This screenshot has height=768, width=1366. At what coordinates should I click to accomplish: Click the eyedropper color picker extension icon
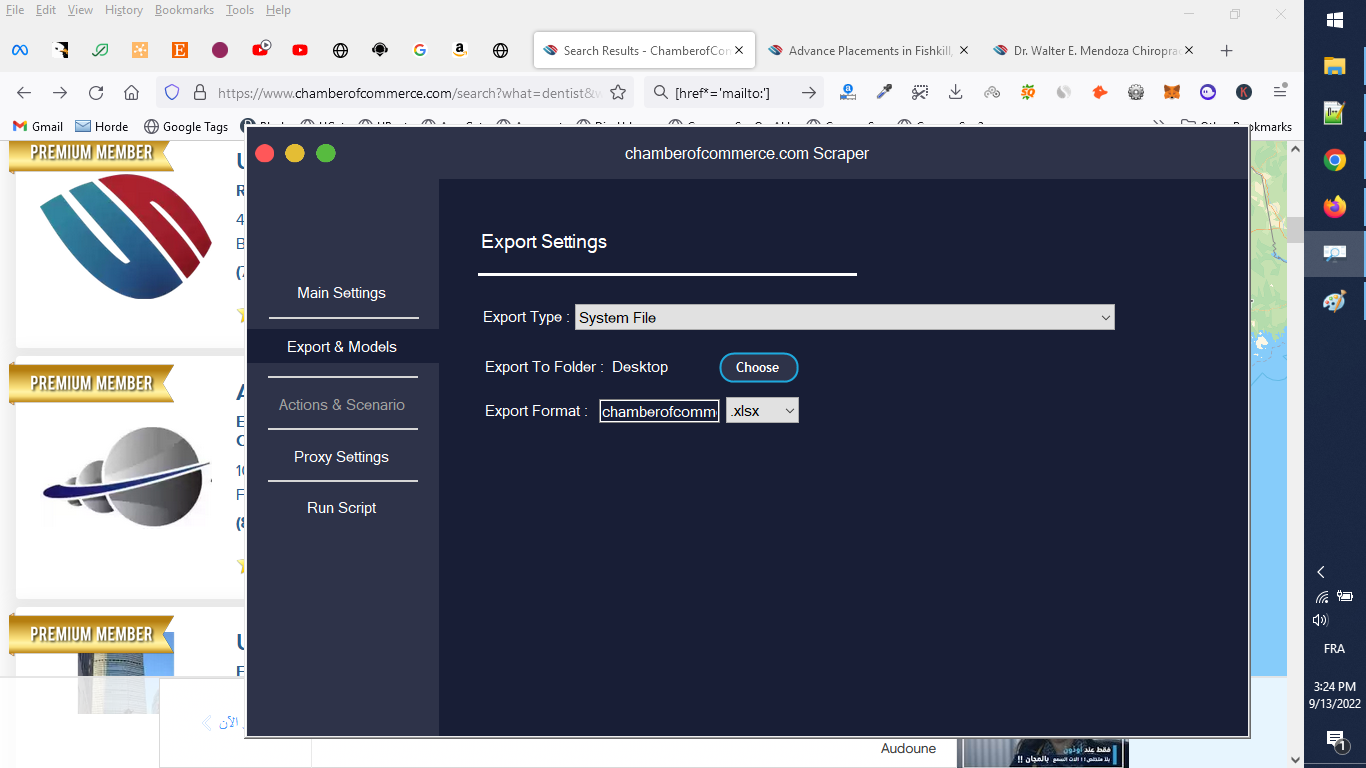click(x=884, y=92)
